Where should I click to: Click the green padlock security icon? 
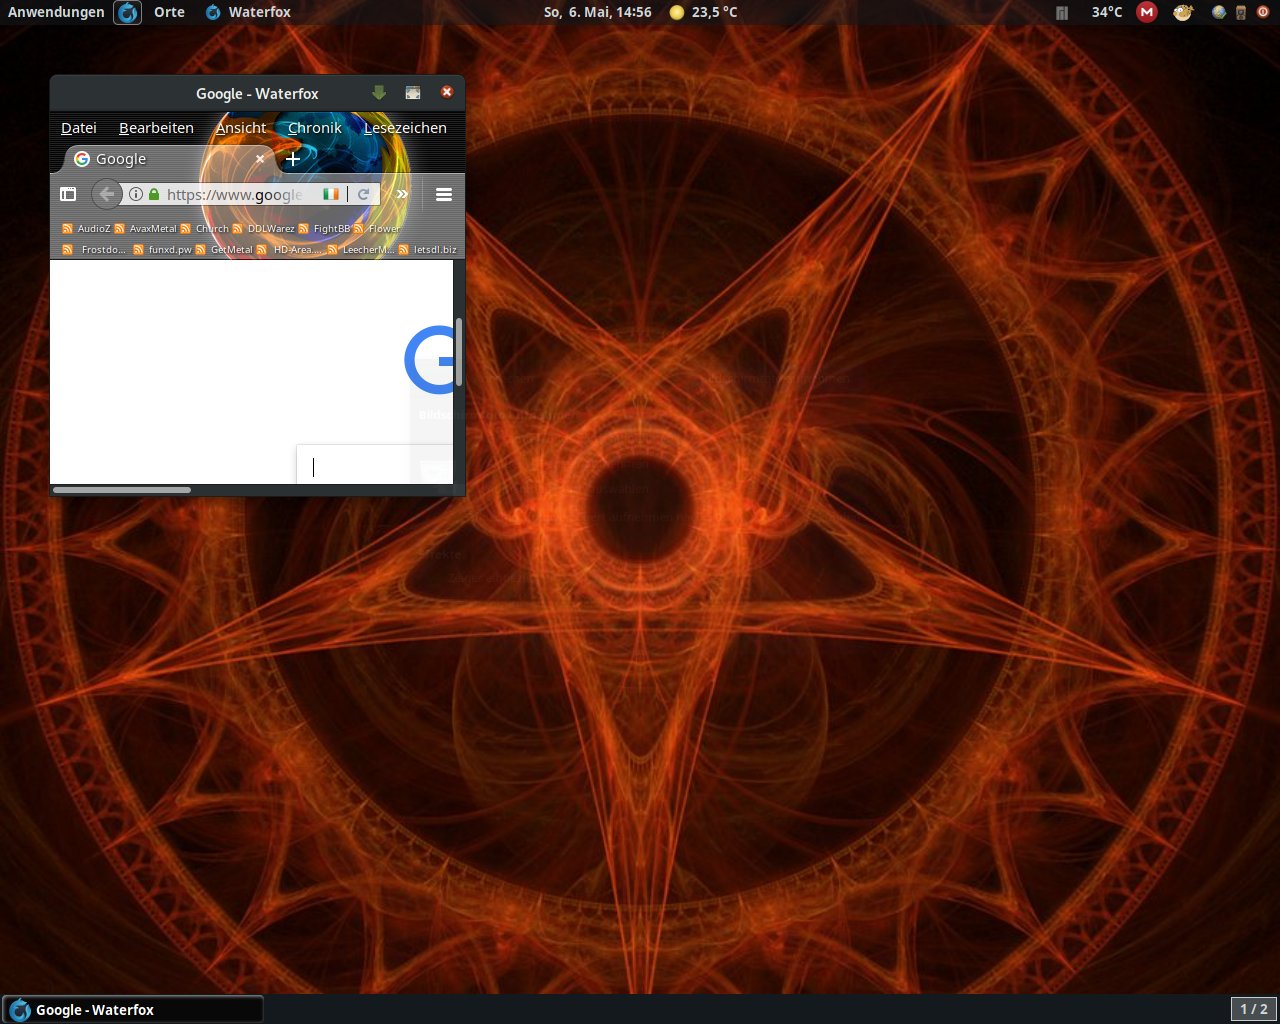click(154, 194)
